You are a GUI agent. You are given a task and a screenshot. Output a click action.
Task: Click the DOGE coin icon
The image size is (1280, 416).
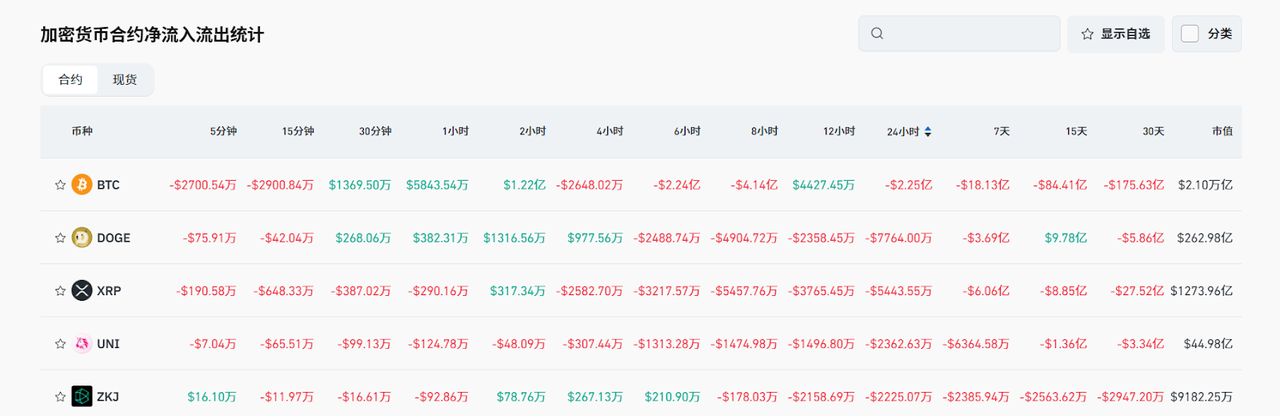81,238
